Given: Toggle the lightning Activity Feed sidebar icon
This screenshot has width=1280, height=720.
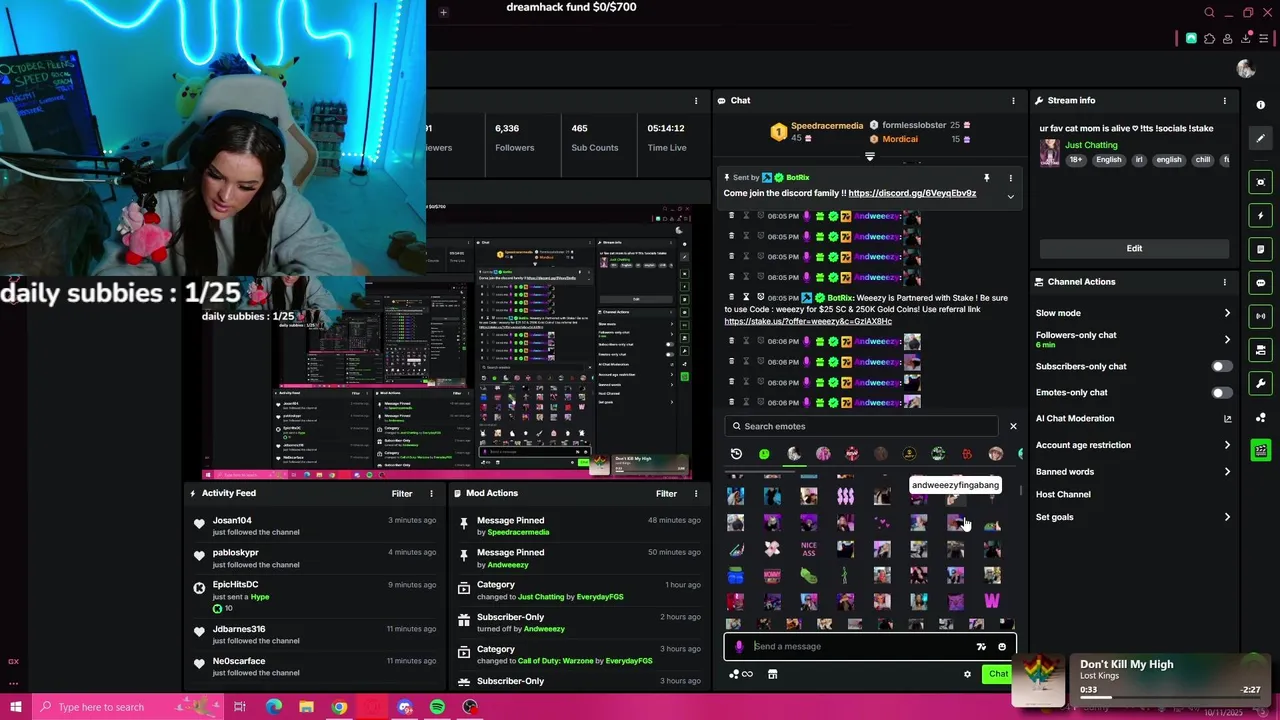Looking at the screenshot, I should [1261, 216].
